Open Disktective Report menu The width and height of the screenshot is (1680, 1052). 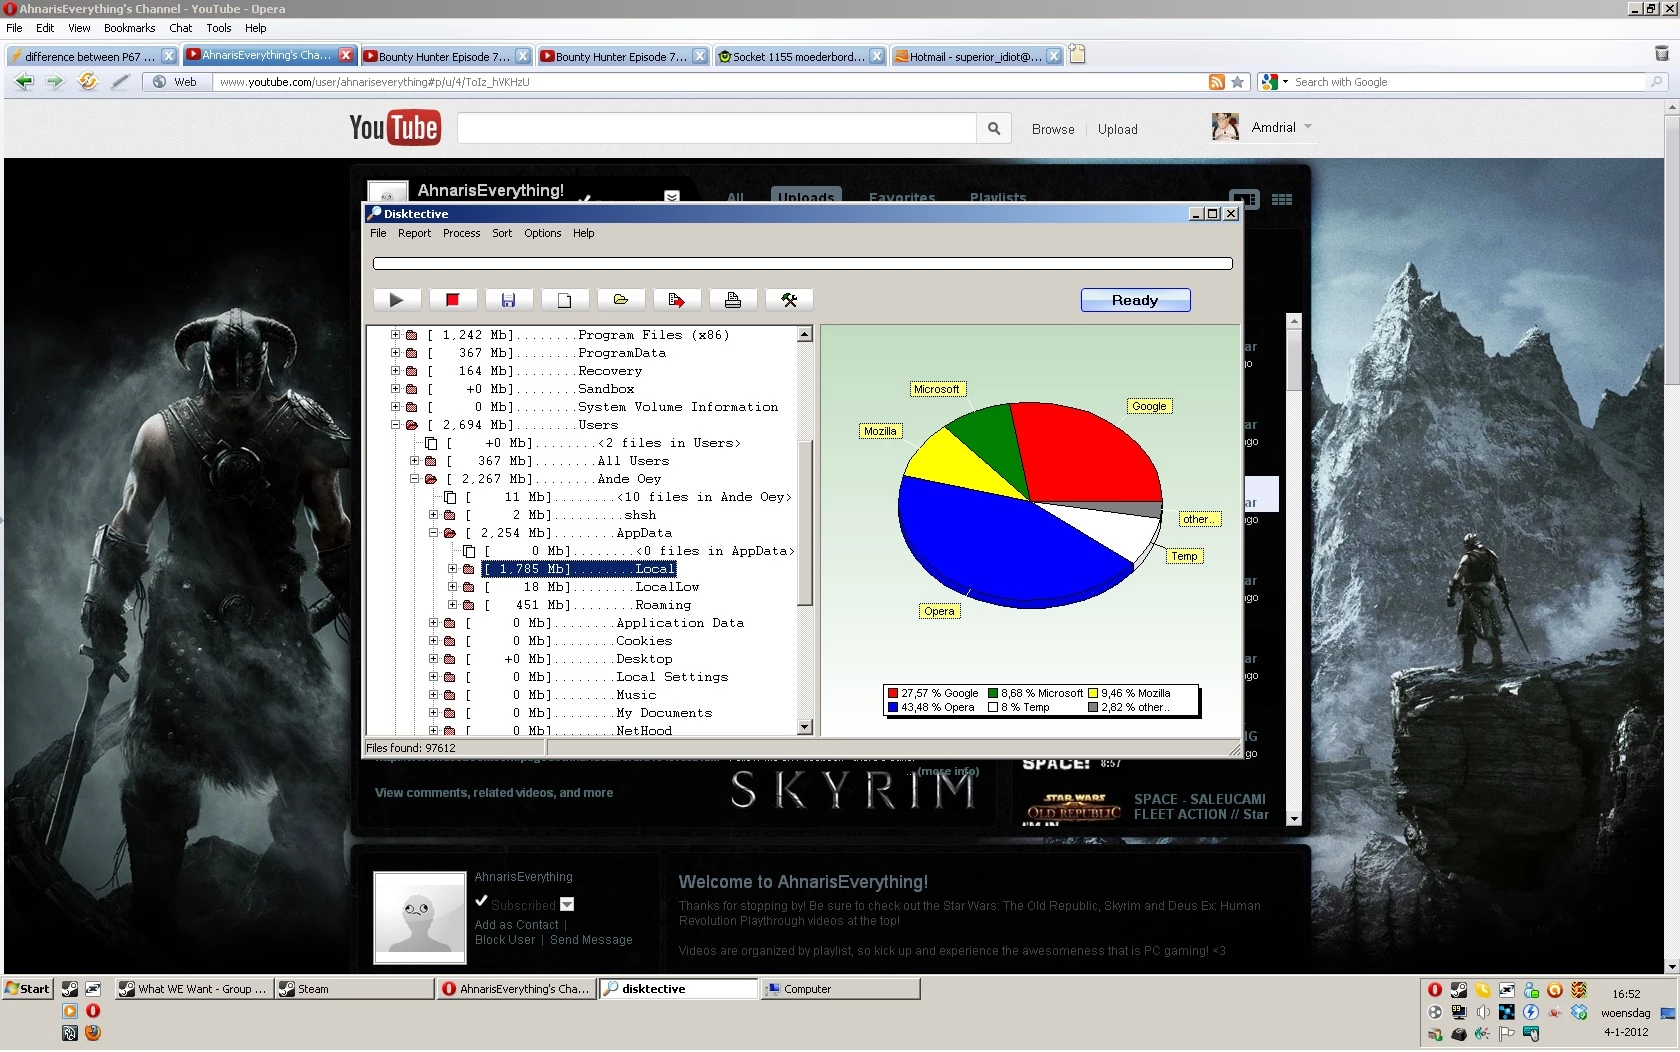(x=414, y=233)
